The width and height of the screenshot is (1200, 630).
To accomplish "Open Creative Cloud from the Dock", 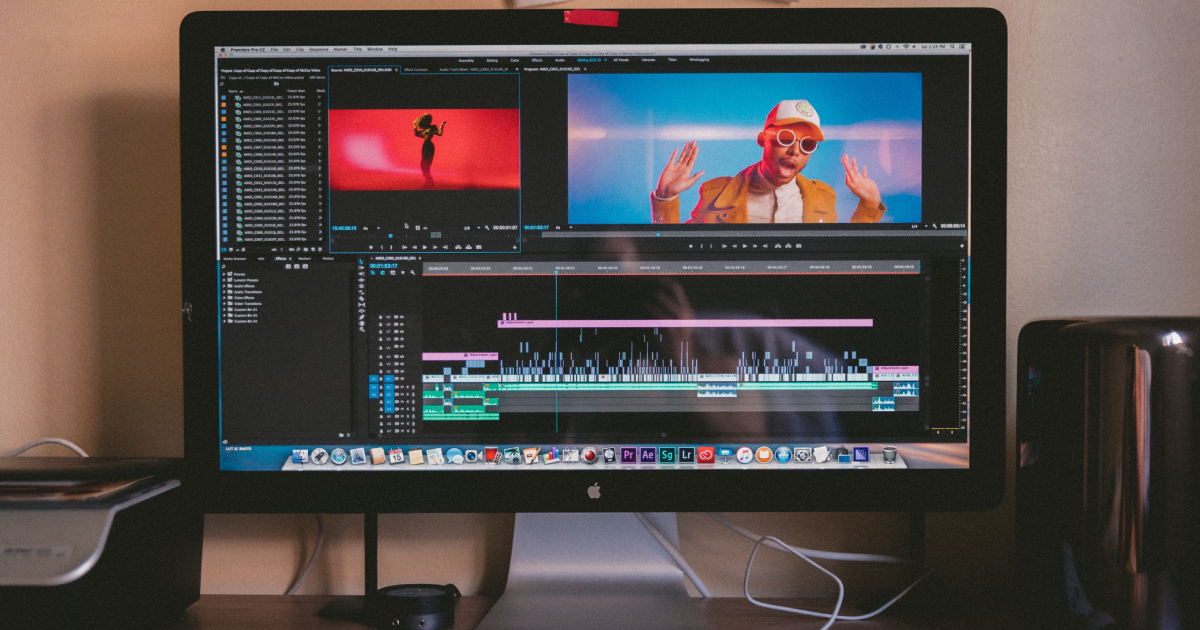I will [706, 455].
